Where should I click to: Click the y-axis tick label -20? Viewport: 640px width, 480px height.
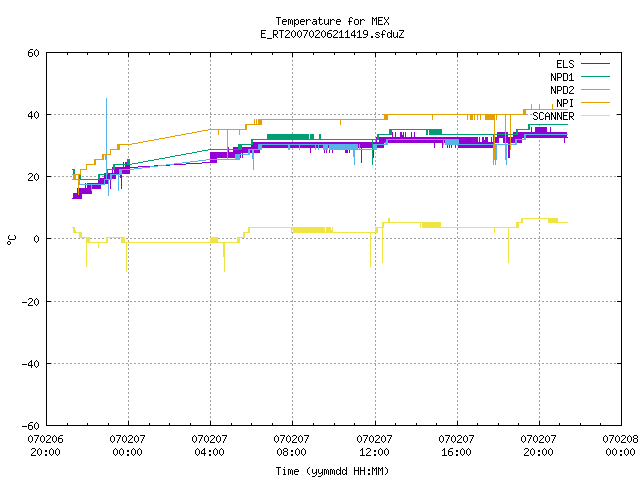(31, 302)
